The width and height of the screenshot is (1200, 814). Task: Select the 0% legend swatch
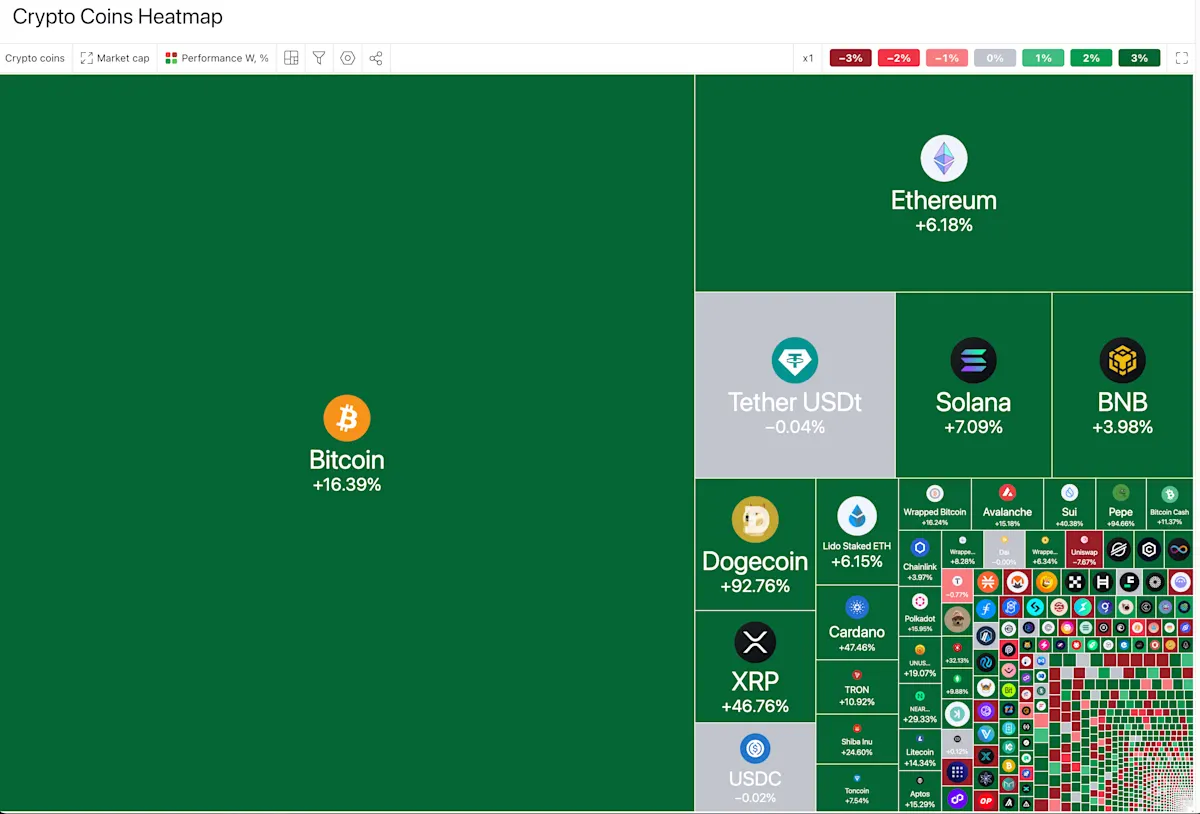click(995, 58)
